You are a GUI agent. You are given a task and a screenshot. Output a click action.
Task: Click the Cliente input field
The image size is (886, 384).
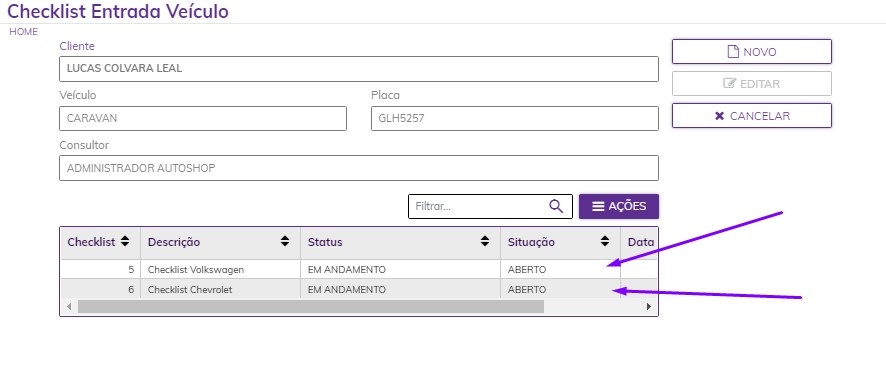tap(359, 69)
